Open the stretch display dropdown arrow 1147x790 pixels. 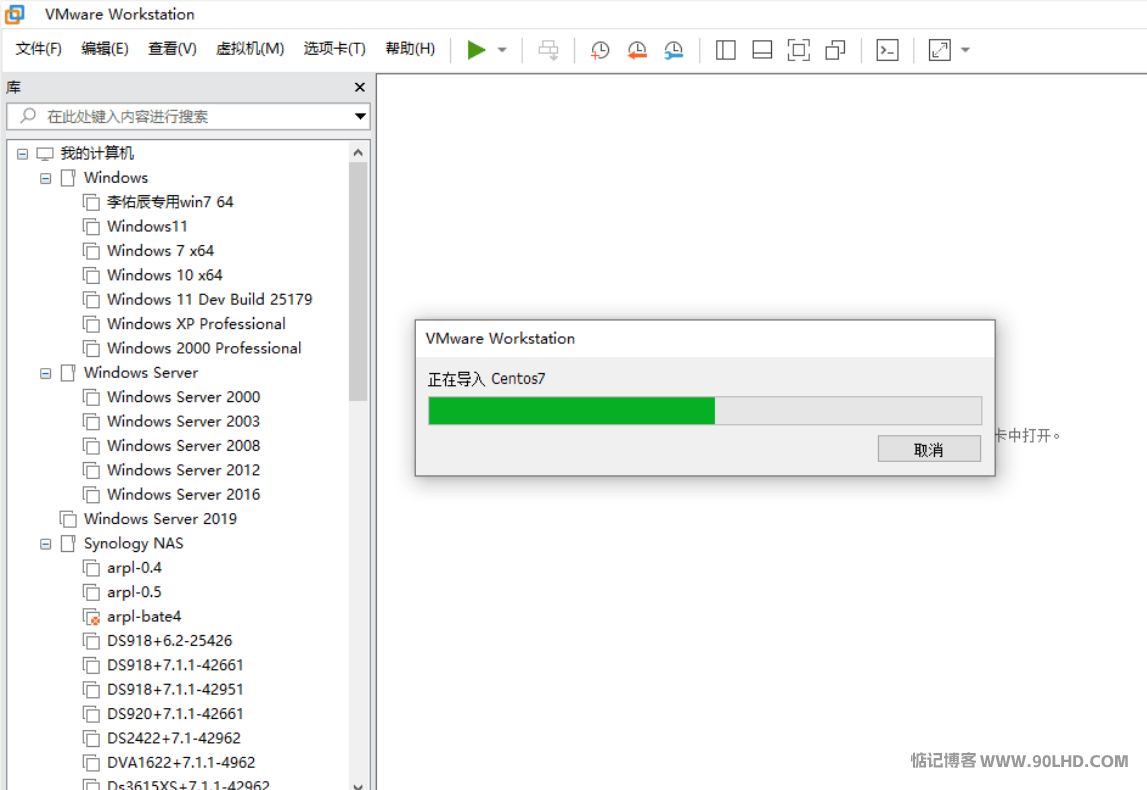(966, 50)
